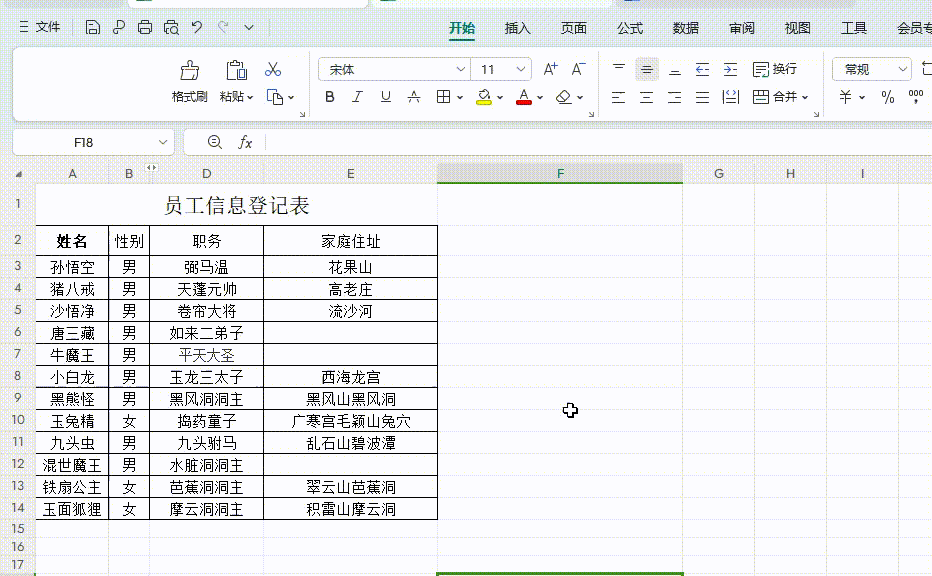Click the eraser Clear icon
Image resolution: width=932 pixels, height=576 pixels.
[563, 97]
